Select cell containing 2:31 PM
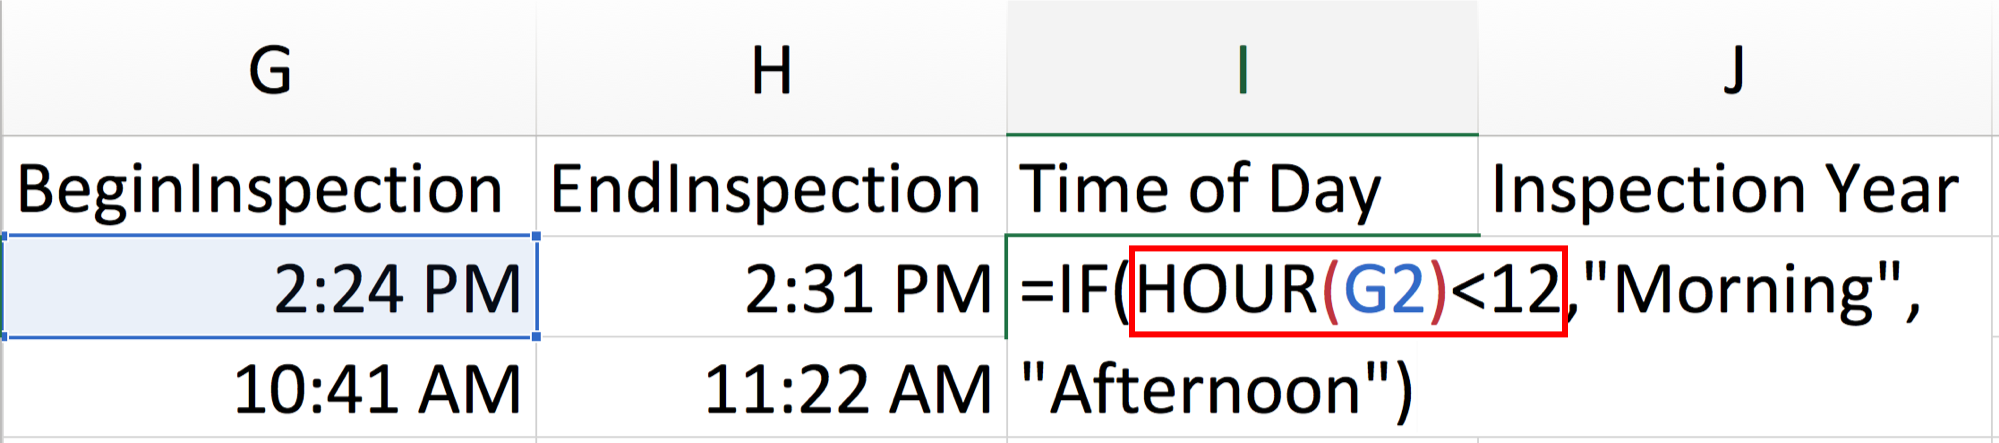 (x=771, y=287)
